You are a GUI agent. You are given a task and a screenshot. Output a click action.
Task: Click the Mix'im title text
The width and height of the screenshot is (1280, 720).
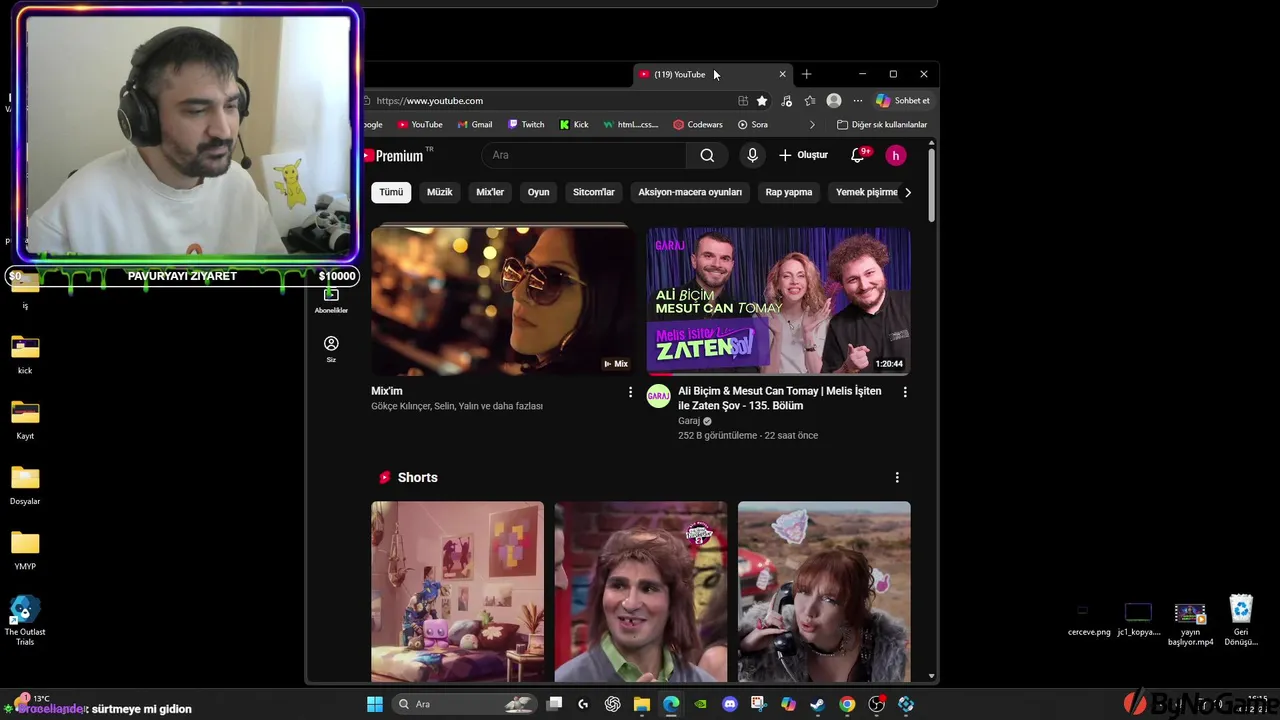pyautogui.click(x=387, y=391)
